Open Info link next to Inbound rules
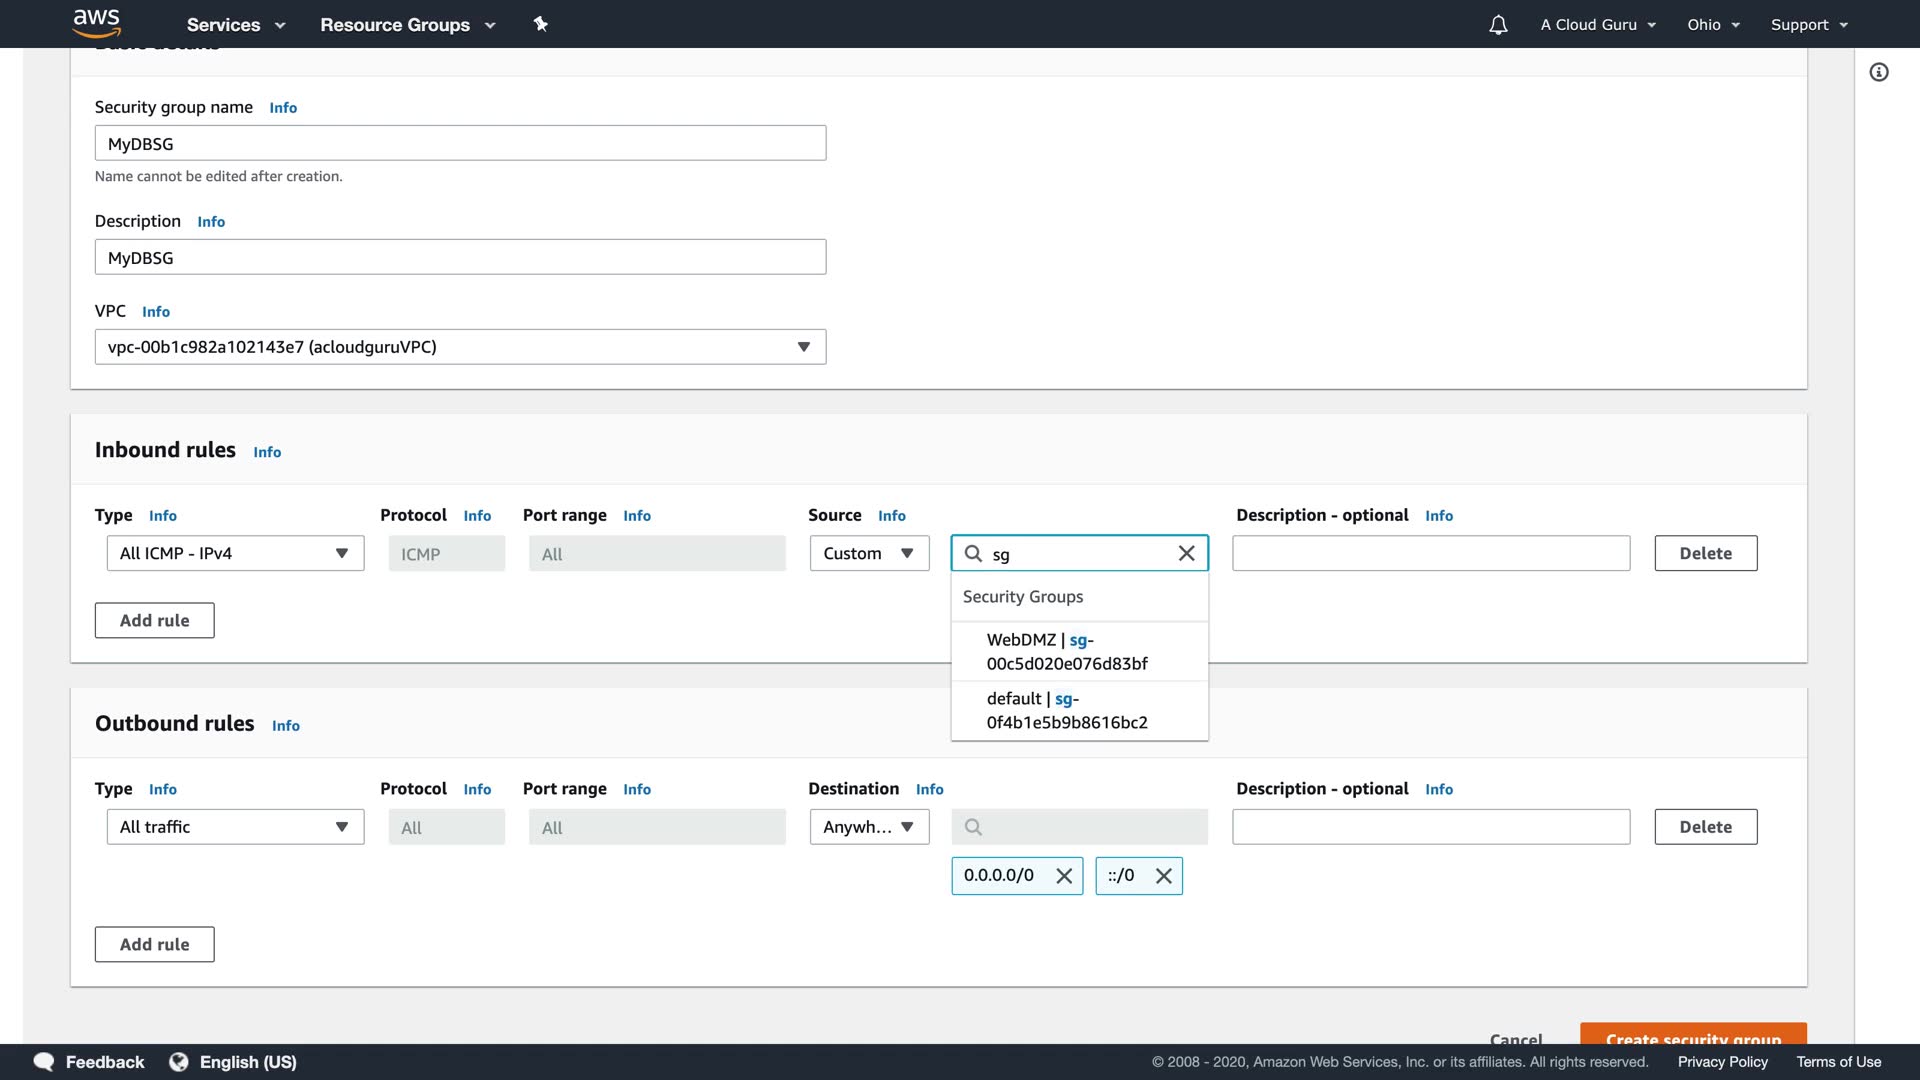Image resolution: width=1920 pixels, height=1080 pixels. point(267,452)
